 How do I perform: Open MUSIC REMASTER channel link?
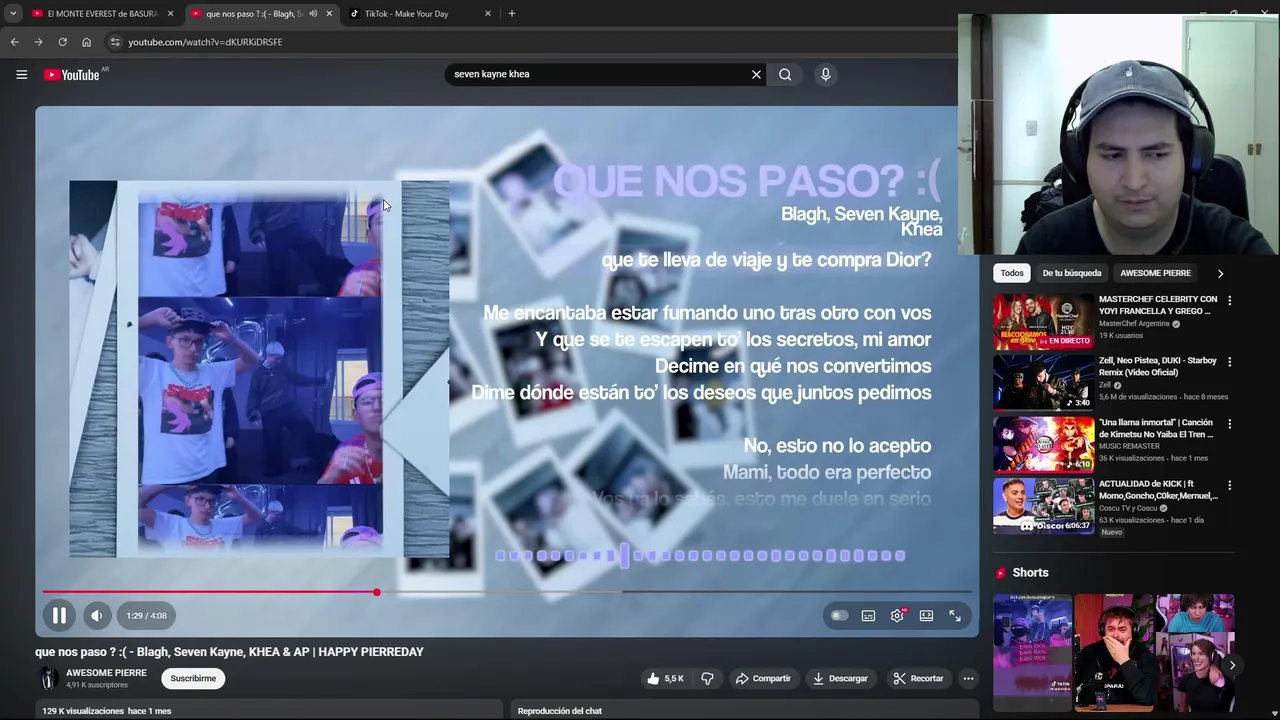(1129, 447)
